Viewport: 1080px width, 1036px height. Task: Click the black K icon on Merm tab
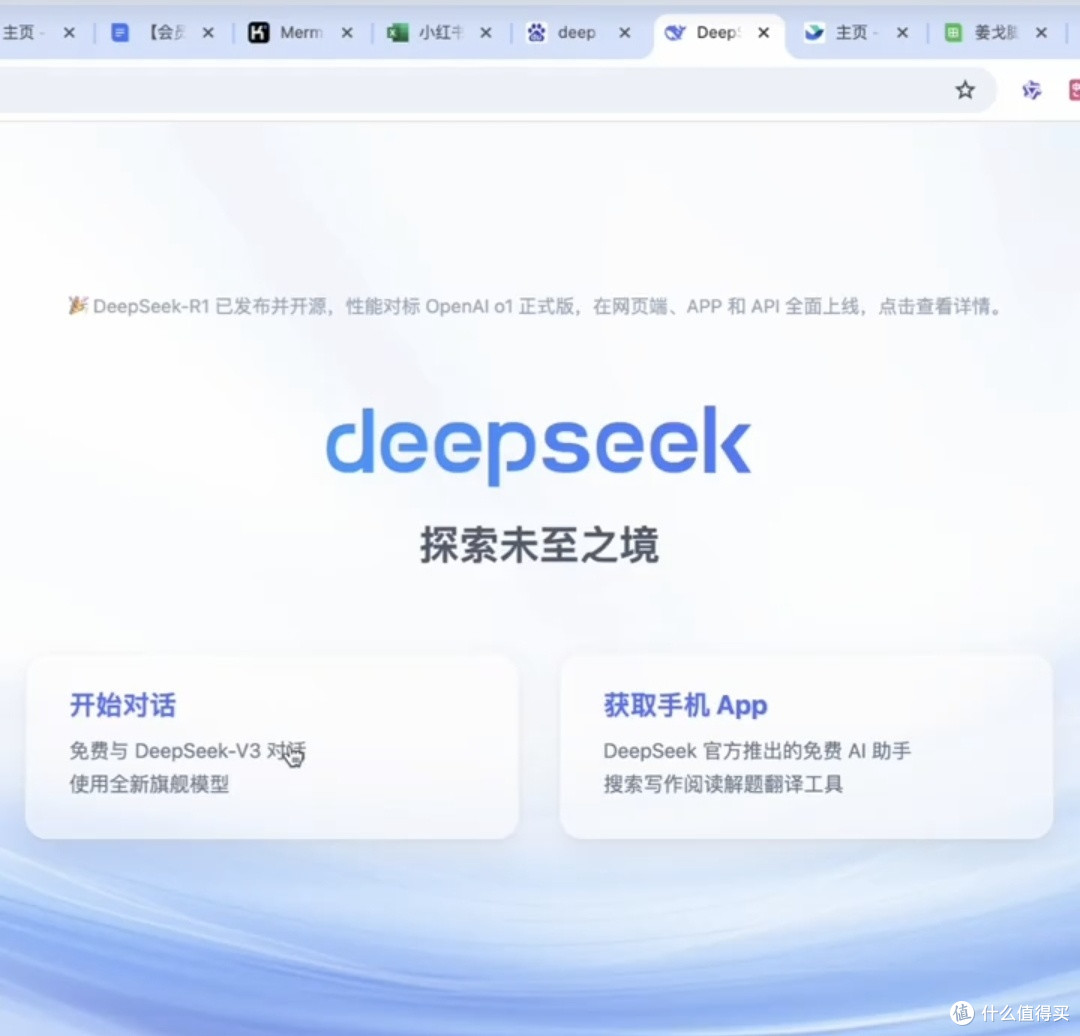coord(258,32)
